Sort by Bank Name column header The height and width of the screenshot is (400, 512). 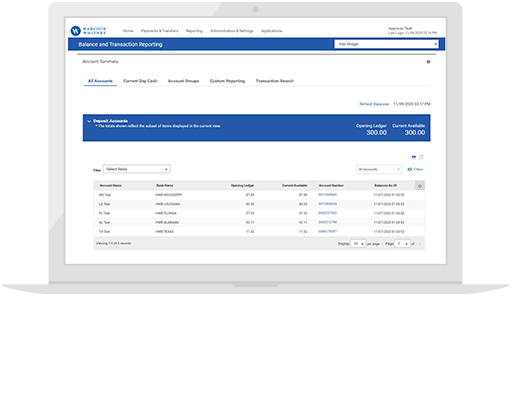point(165,185)
